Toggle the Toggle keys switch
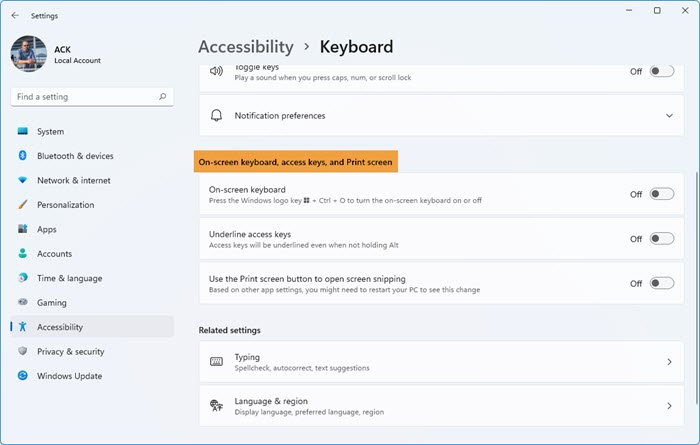700x445 pixels. [x=661, y=72]
